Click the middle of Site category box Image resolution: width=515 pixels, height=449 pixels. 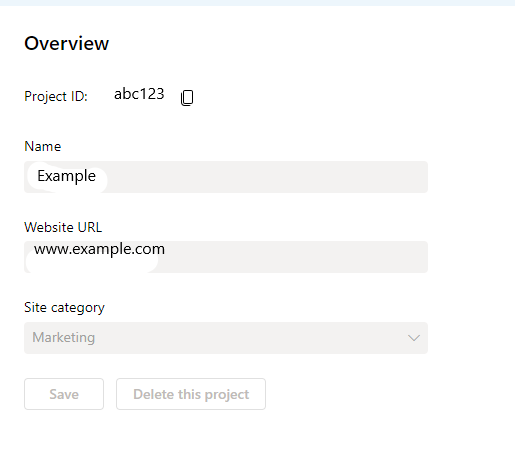[x=226, y=338]
